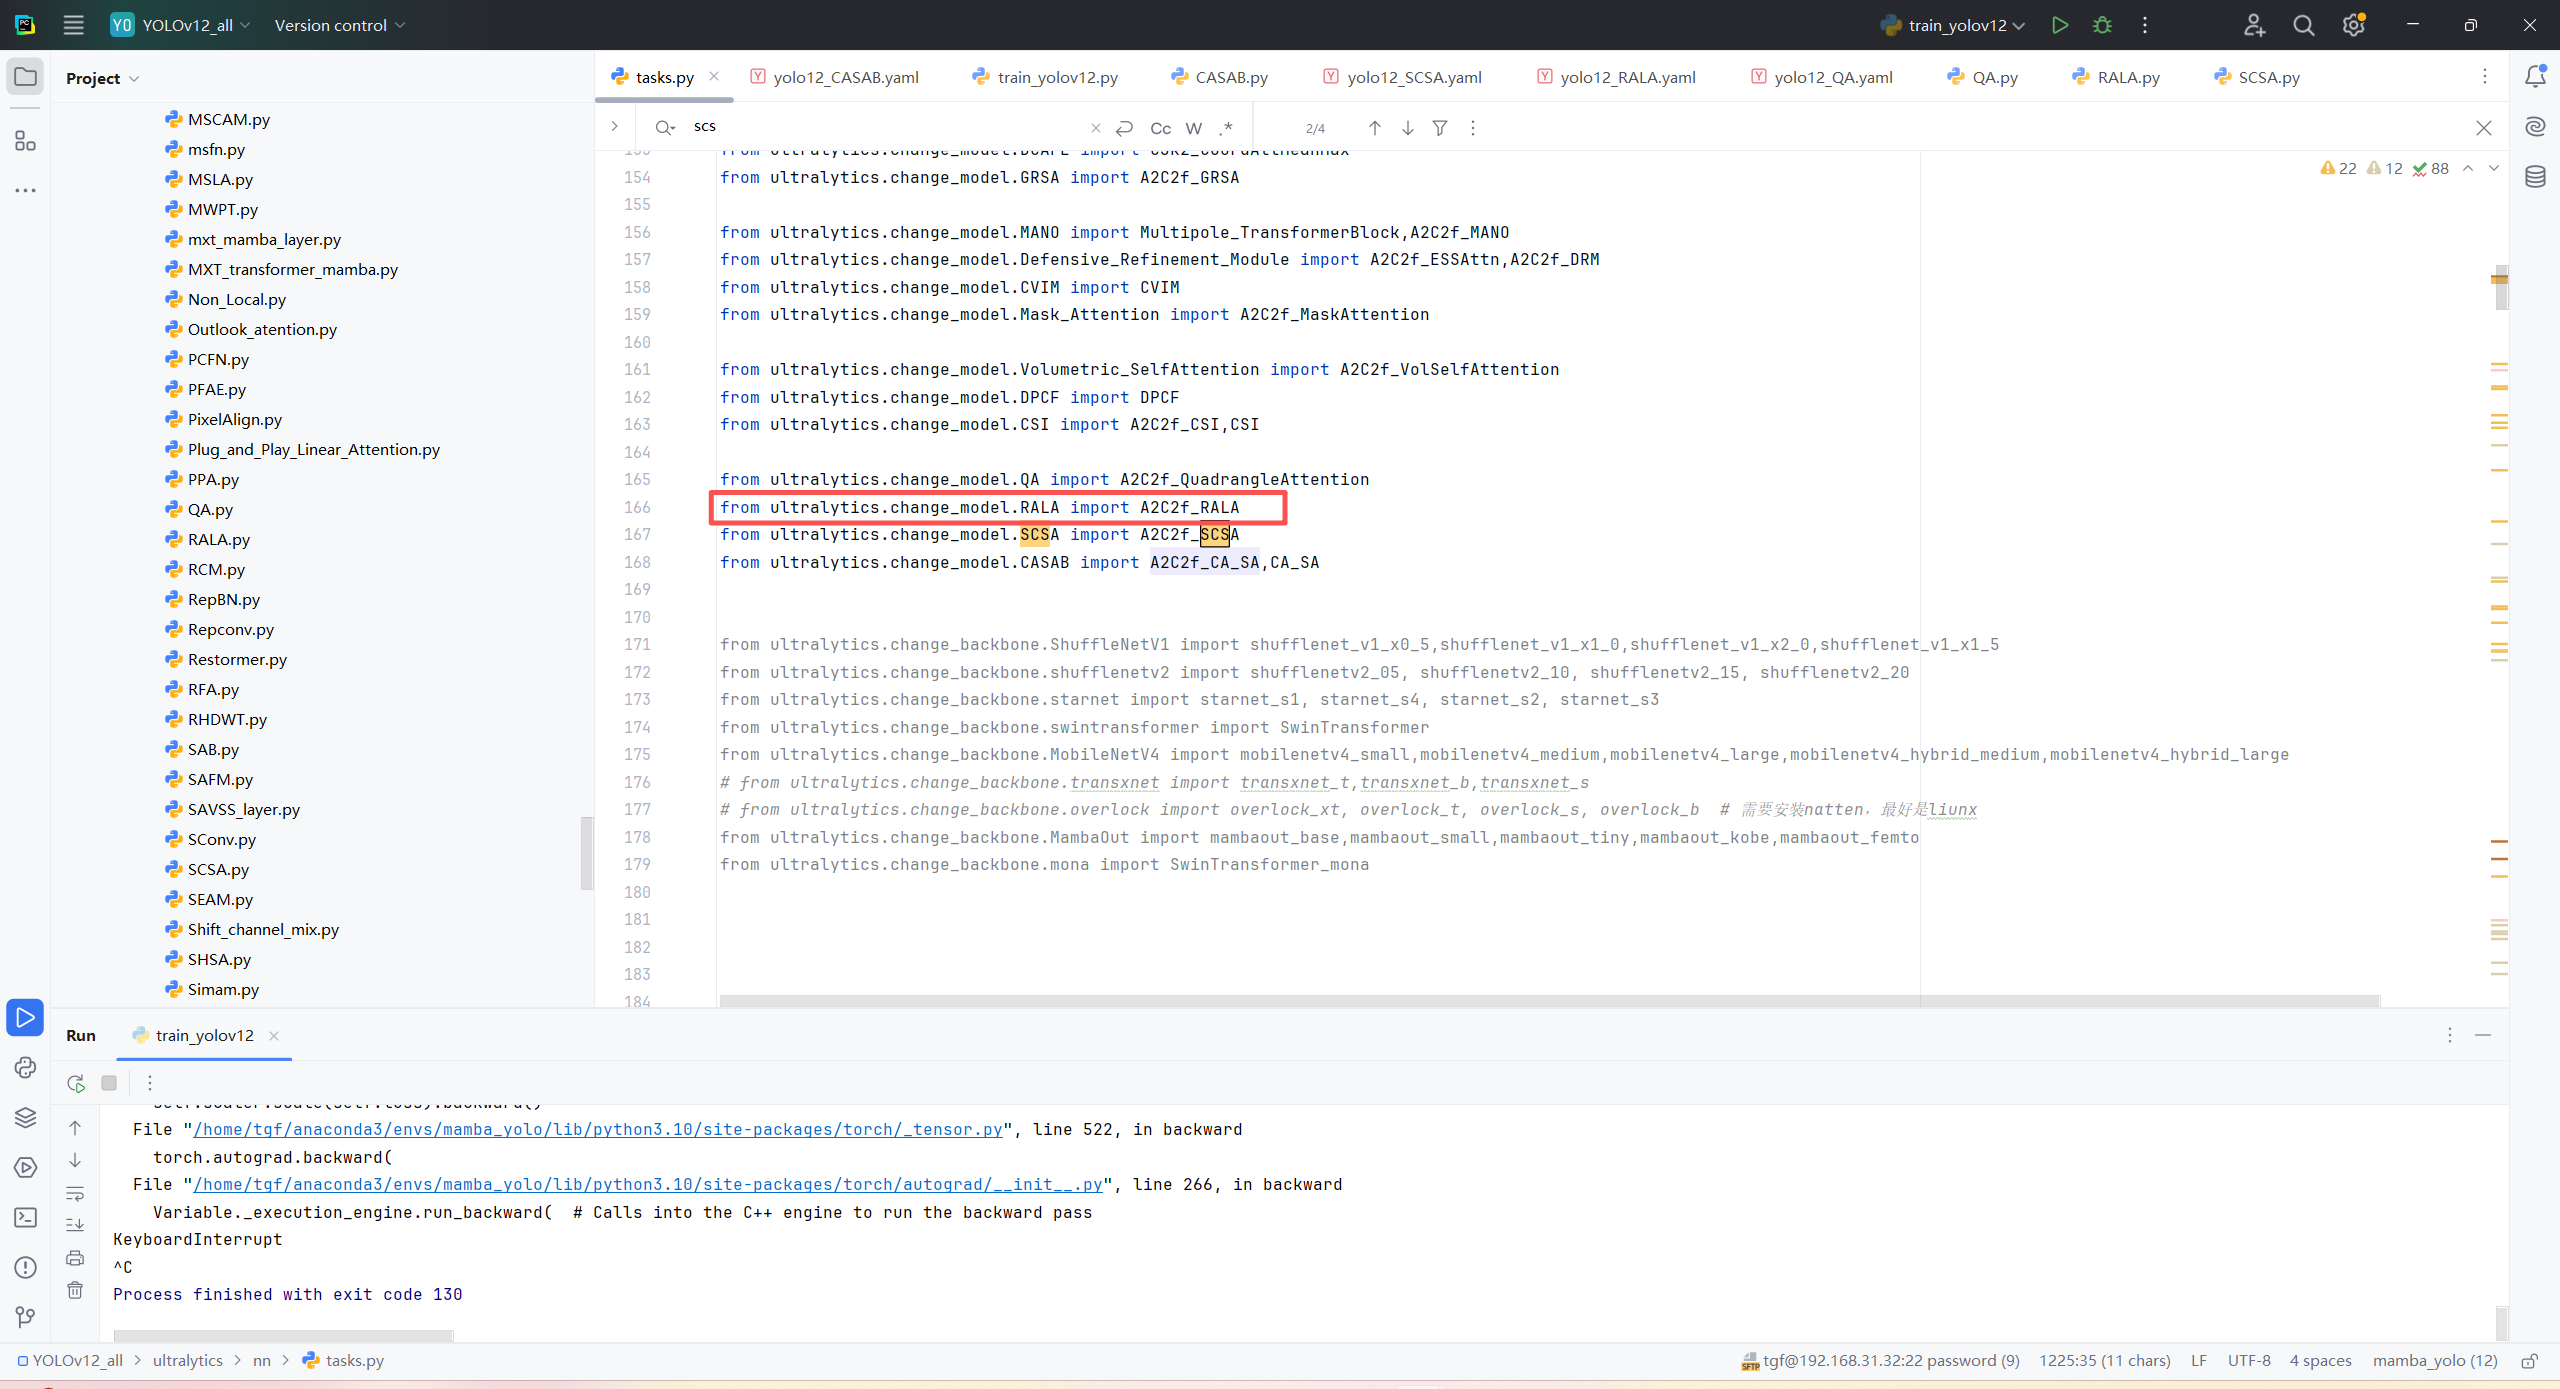
Task: Toggle whole Words (W) search option
Action: 1193,128
